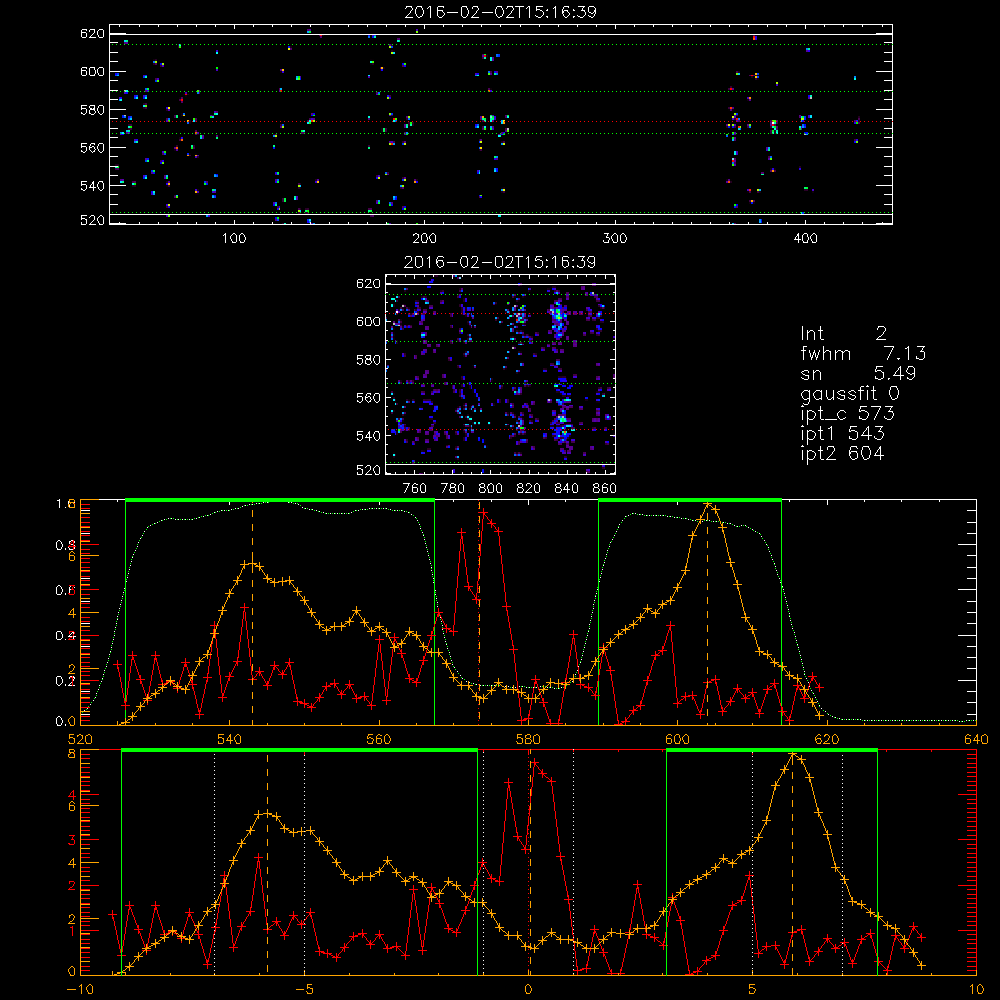Viewport: 1000px width, 1000px height.
Task: Click orange dashed peak line at 604 in profile plot
Action: tap(707, 614)
